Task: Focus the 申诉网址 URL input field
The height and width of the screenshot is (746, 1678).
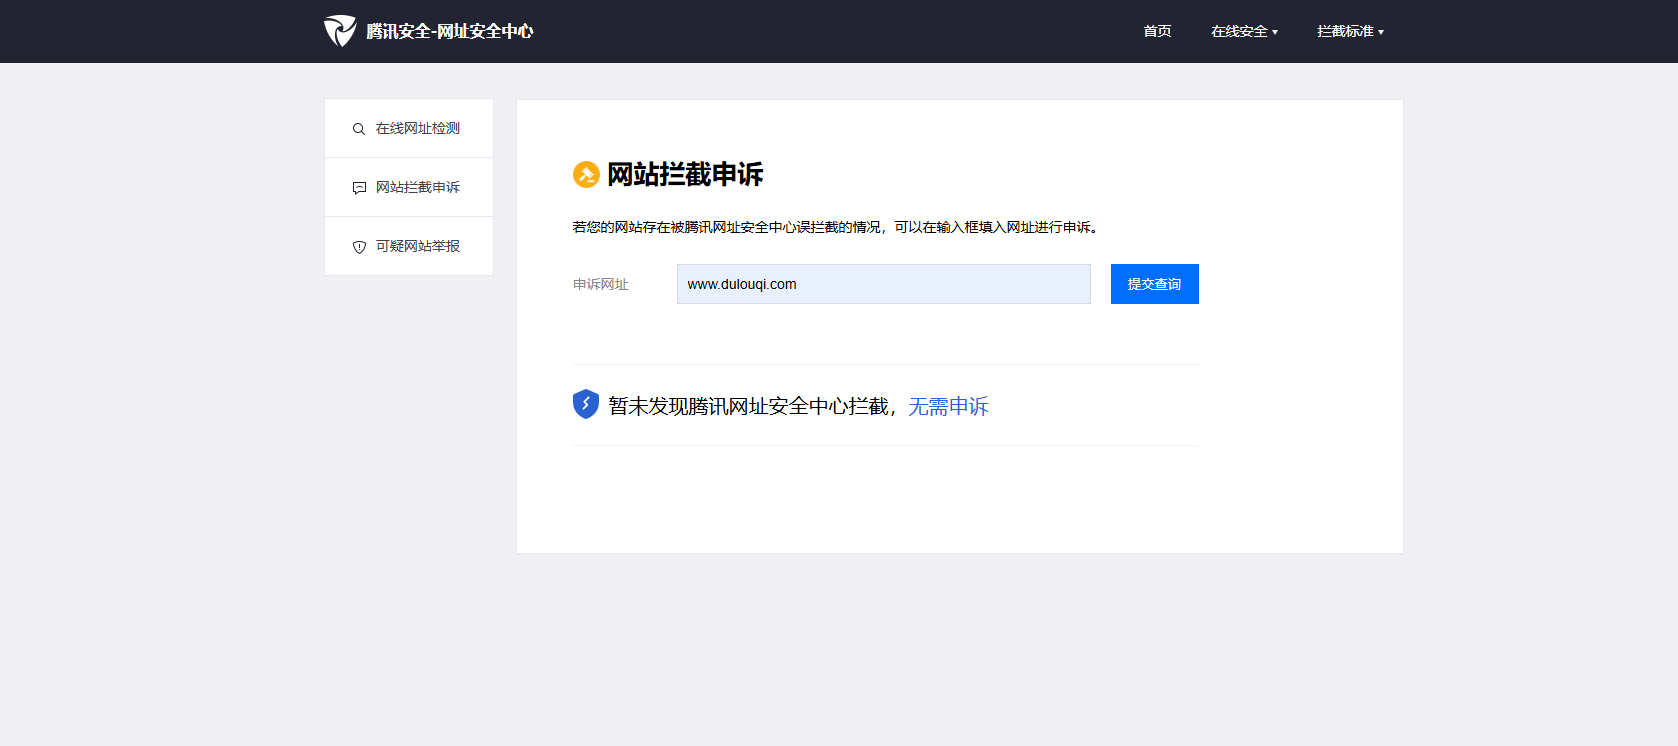Action: pos(884,284)
